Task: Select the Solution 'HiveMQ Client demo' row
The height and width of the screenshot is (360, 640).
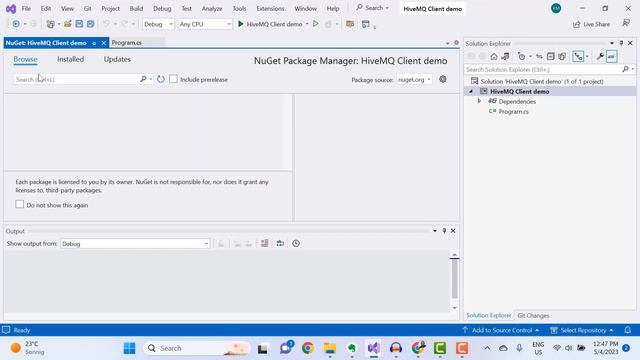Action: (x=542, y=81)
